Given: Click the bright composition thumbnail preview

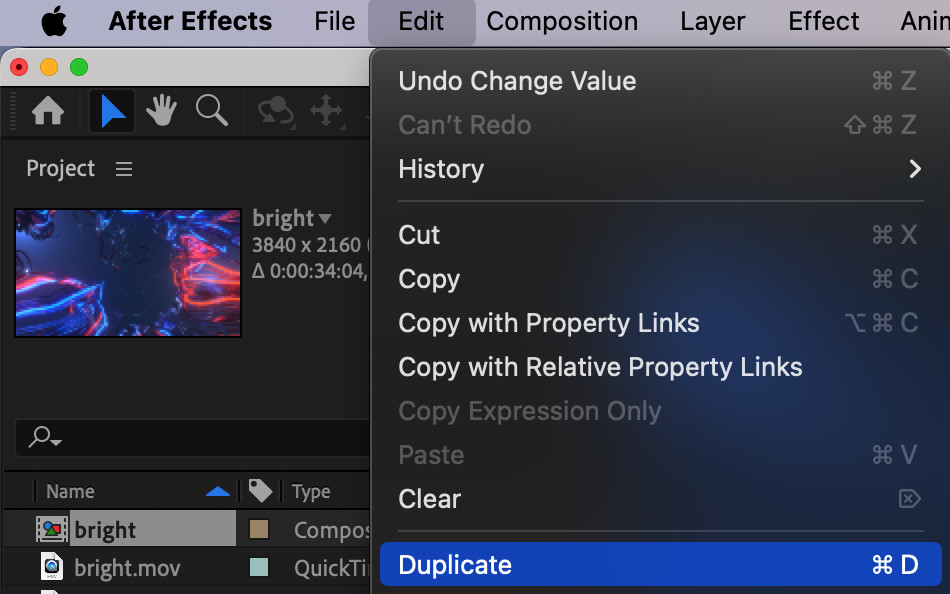Looking at the screenshot, I should [128, 272].
